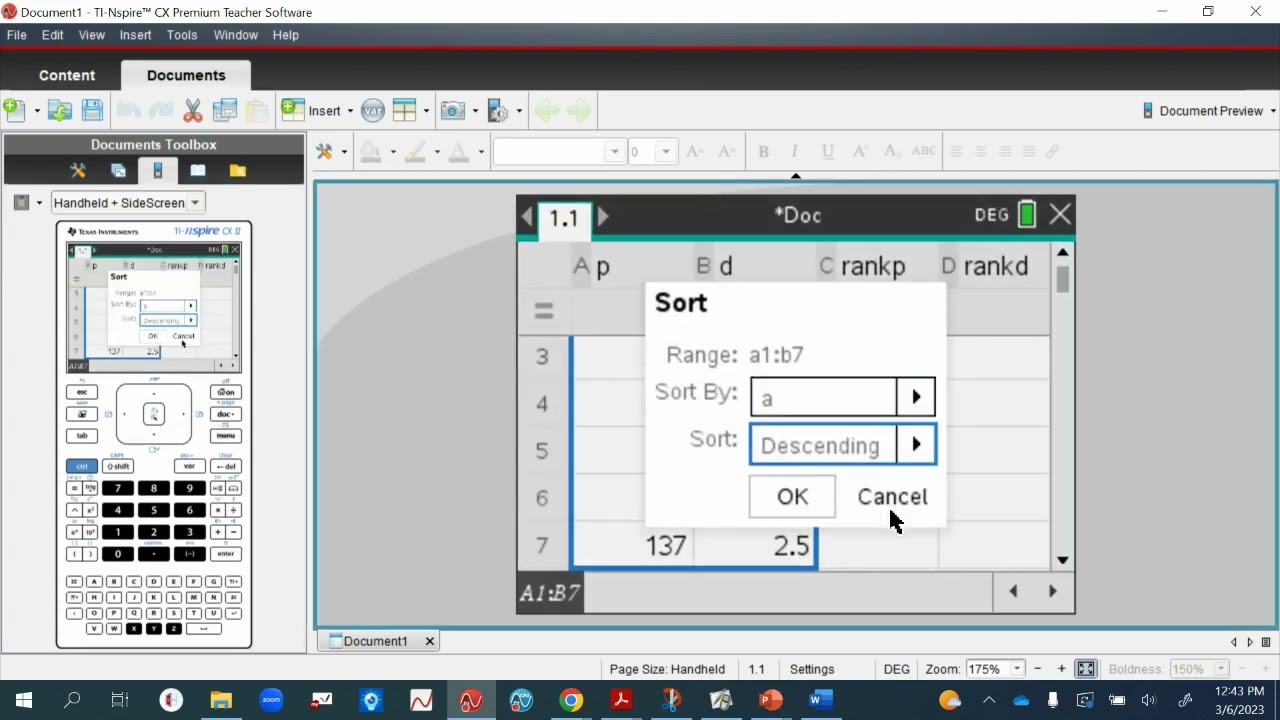Close the Document1 tab
Viewport: 1280px width, 720px height.
click(430, 641)
